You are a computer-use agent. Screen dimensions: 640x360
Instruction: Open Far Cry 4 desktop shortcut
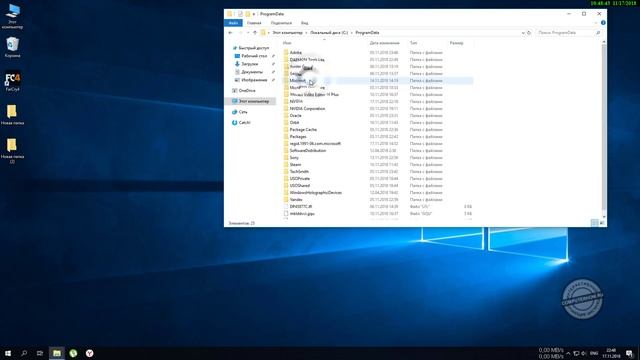tap(12, 82)
